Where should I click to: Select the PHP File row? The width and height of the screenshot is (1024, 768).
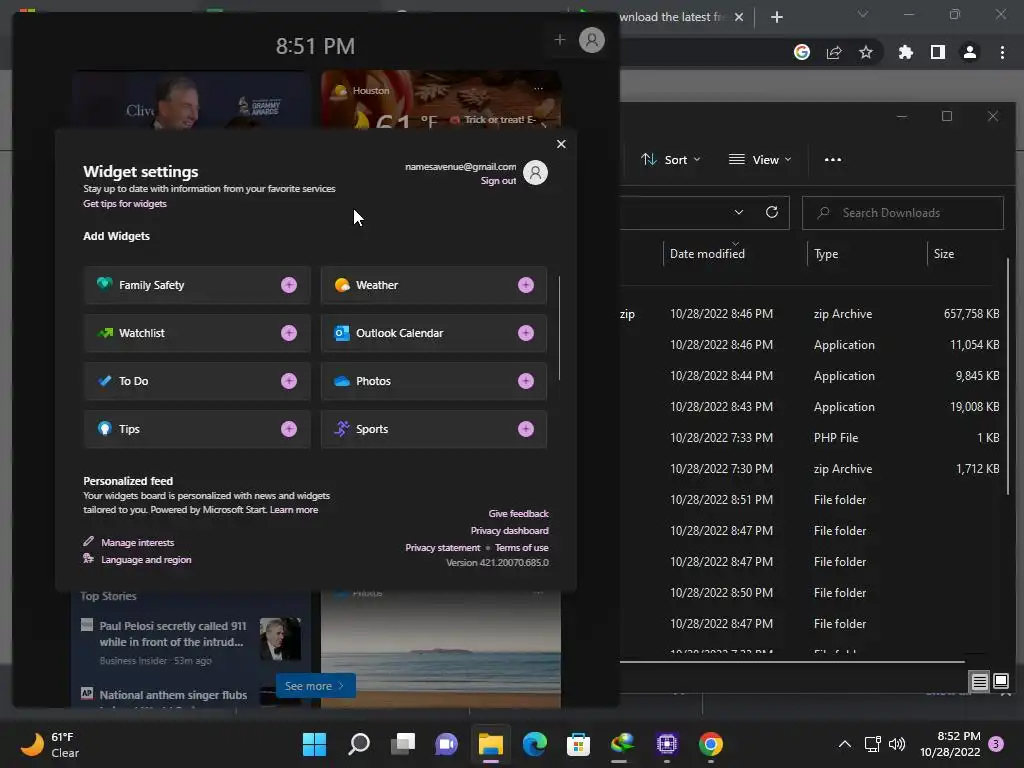click(x=810, y=438)
